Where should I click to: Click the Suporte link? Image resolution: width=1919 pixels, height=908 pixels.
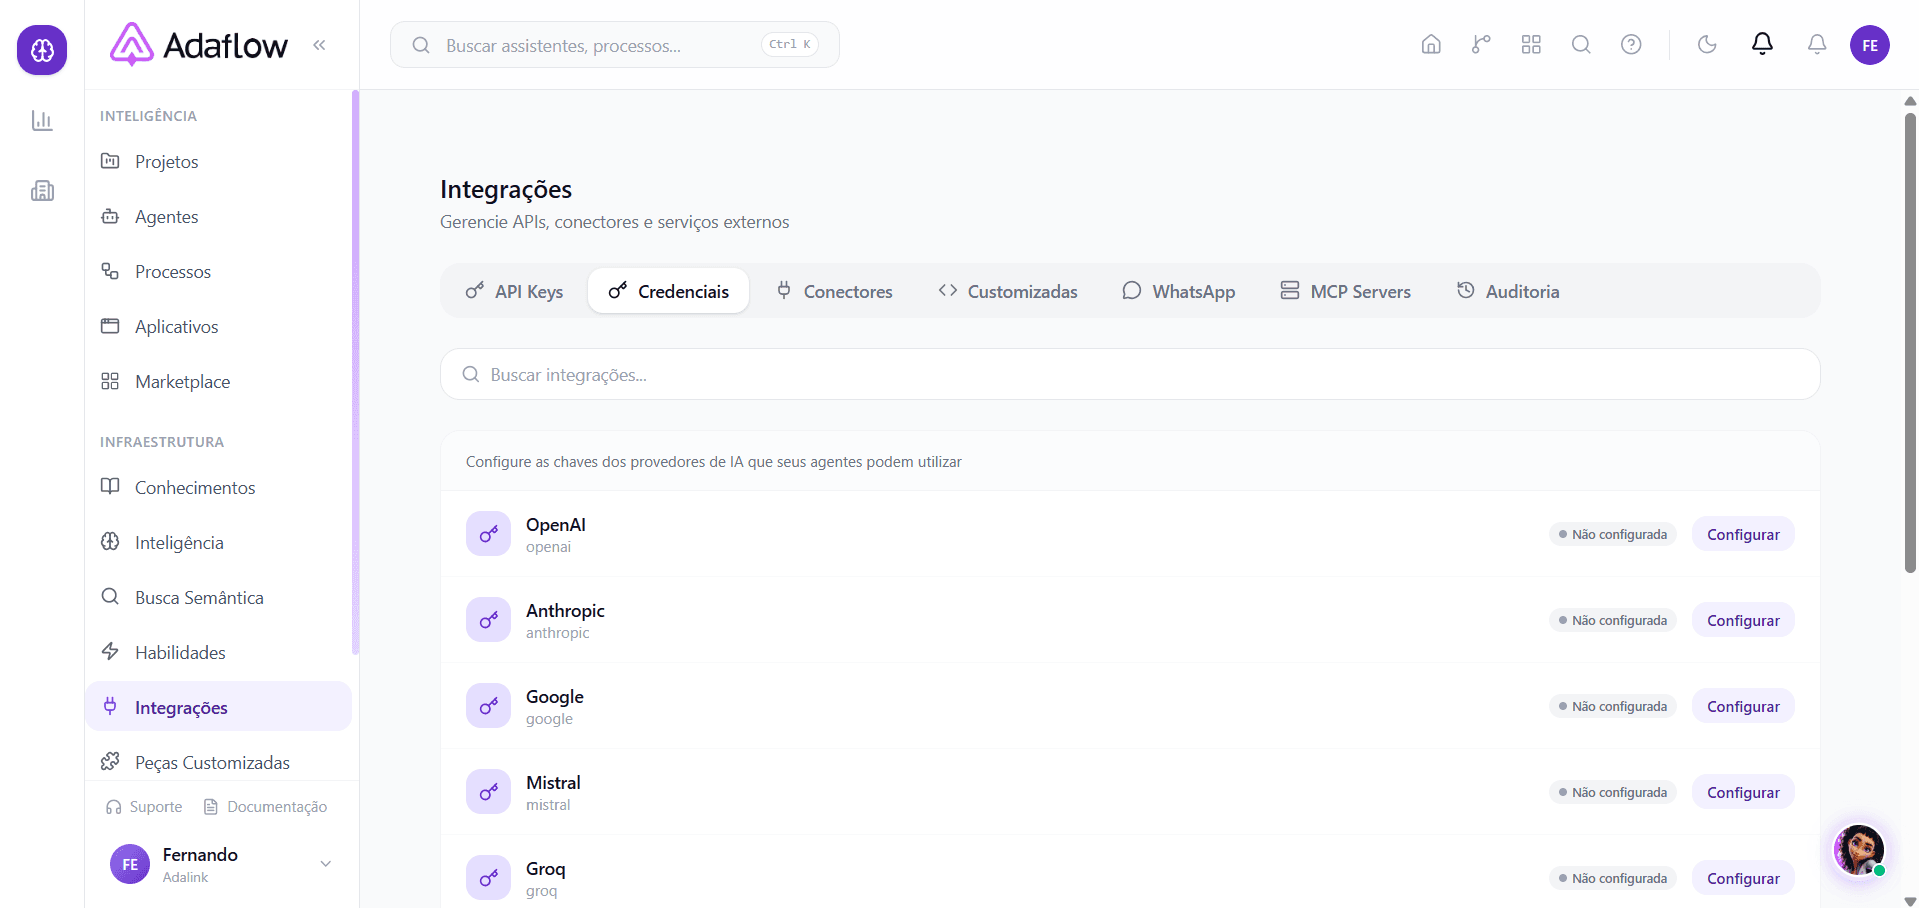click(144, 807)
